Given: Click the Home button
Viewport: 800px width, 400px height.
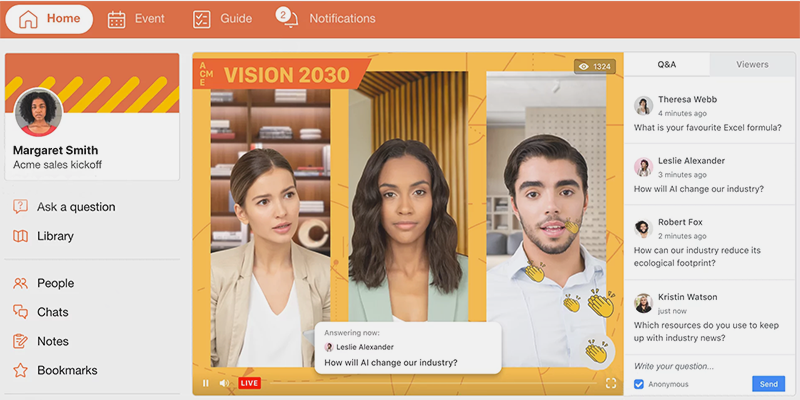Looking at the screenshot, I should (49, 19).
